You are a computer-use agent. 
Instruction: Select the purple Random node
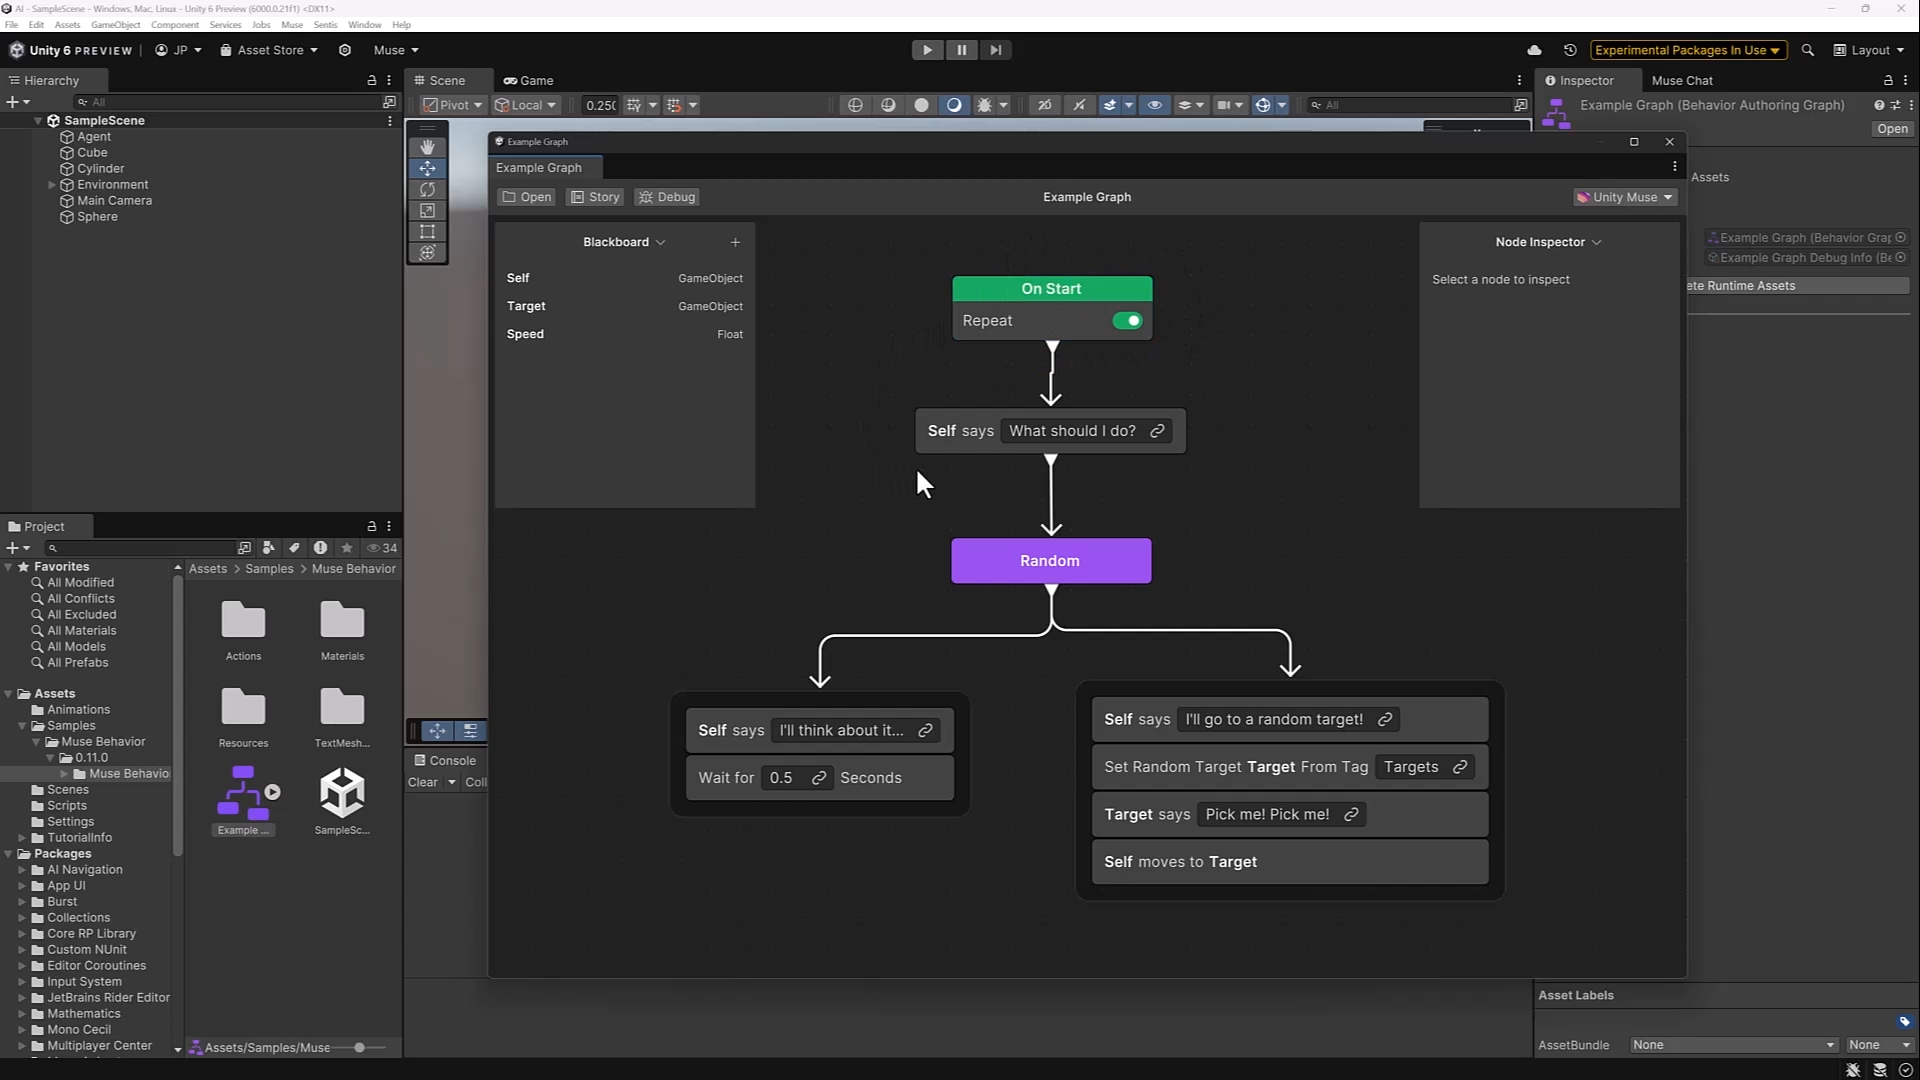click(1050, 561)
